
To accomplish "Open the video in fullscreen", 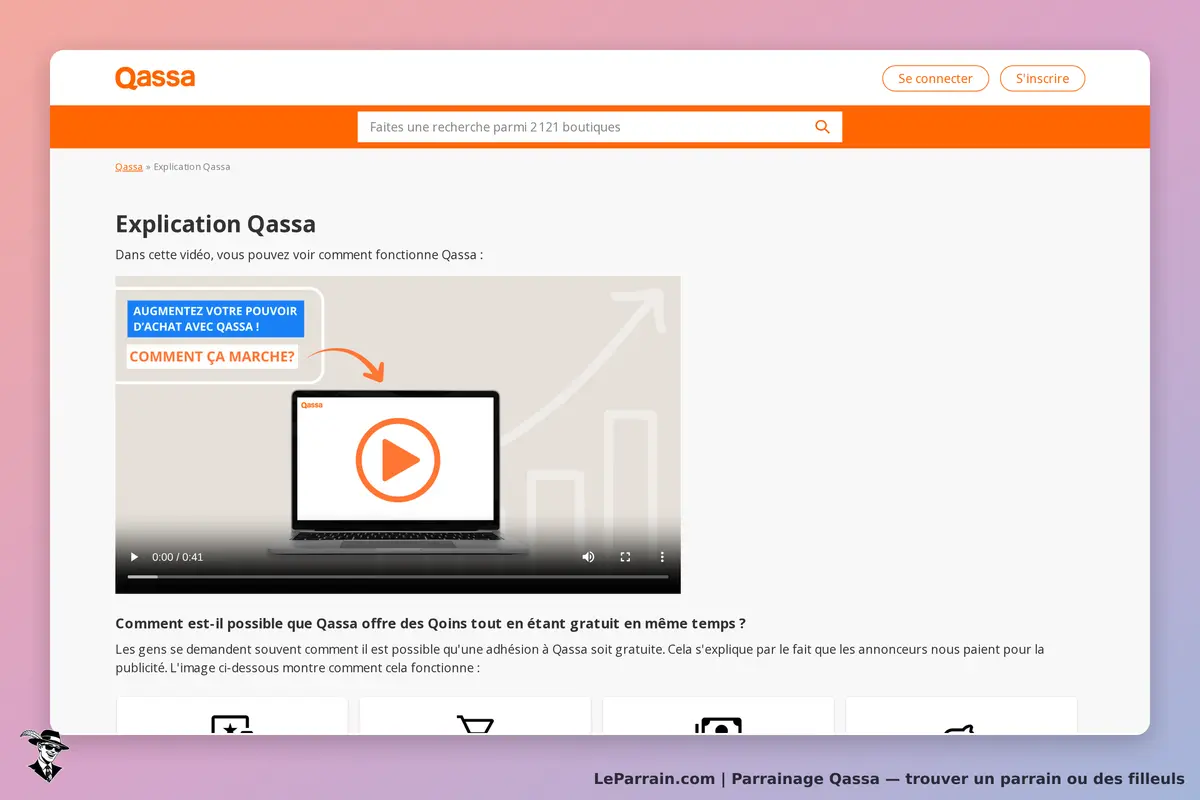I will point(626,557).
